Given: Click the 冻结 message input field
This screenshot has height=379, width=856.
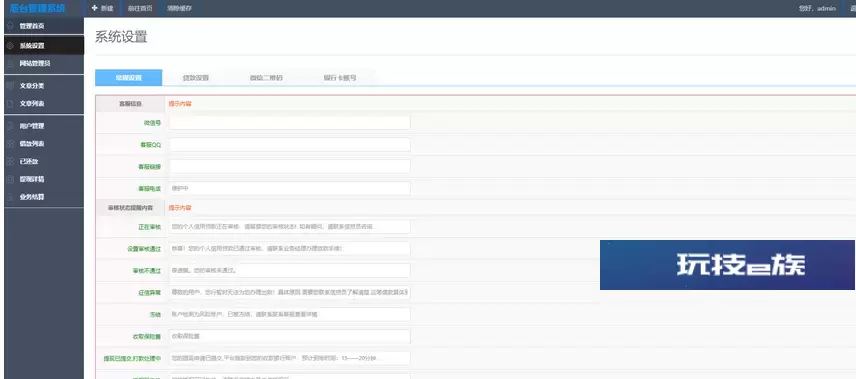Looking at the screenshot, I should (289, 315).
